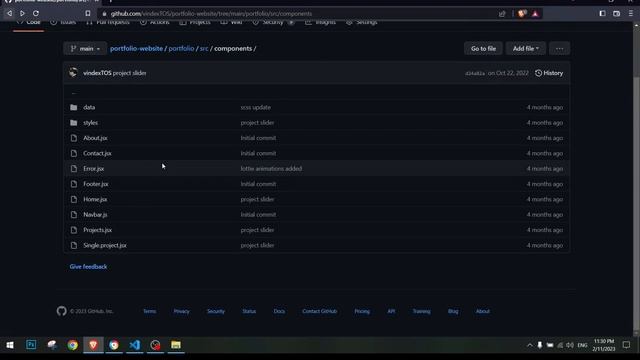Switch to Issues tab
The height and width of the screenshot is (360, 640).
pyautogui.click(x=63, y=22)
